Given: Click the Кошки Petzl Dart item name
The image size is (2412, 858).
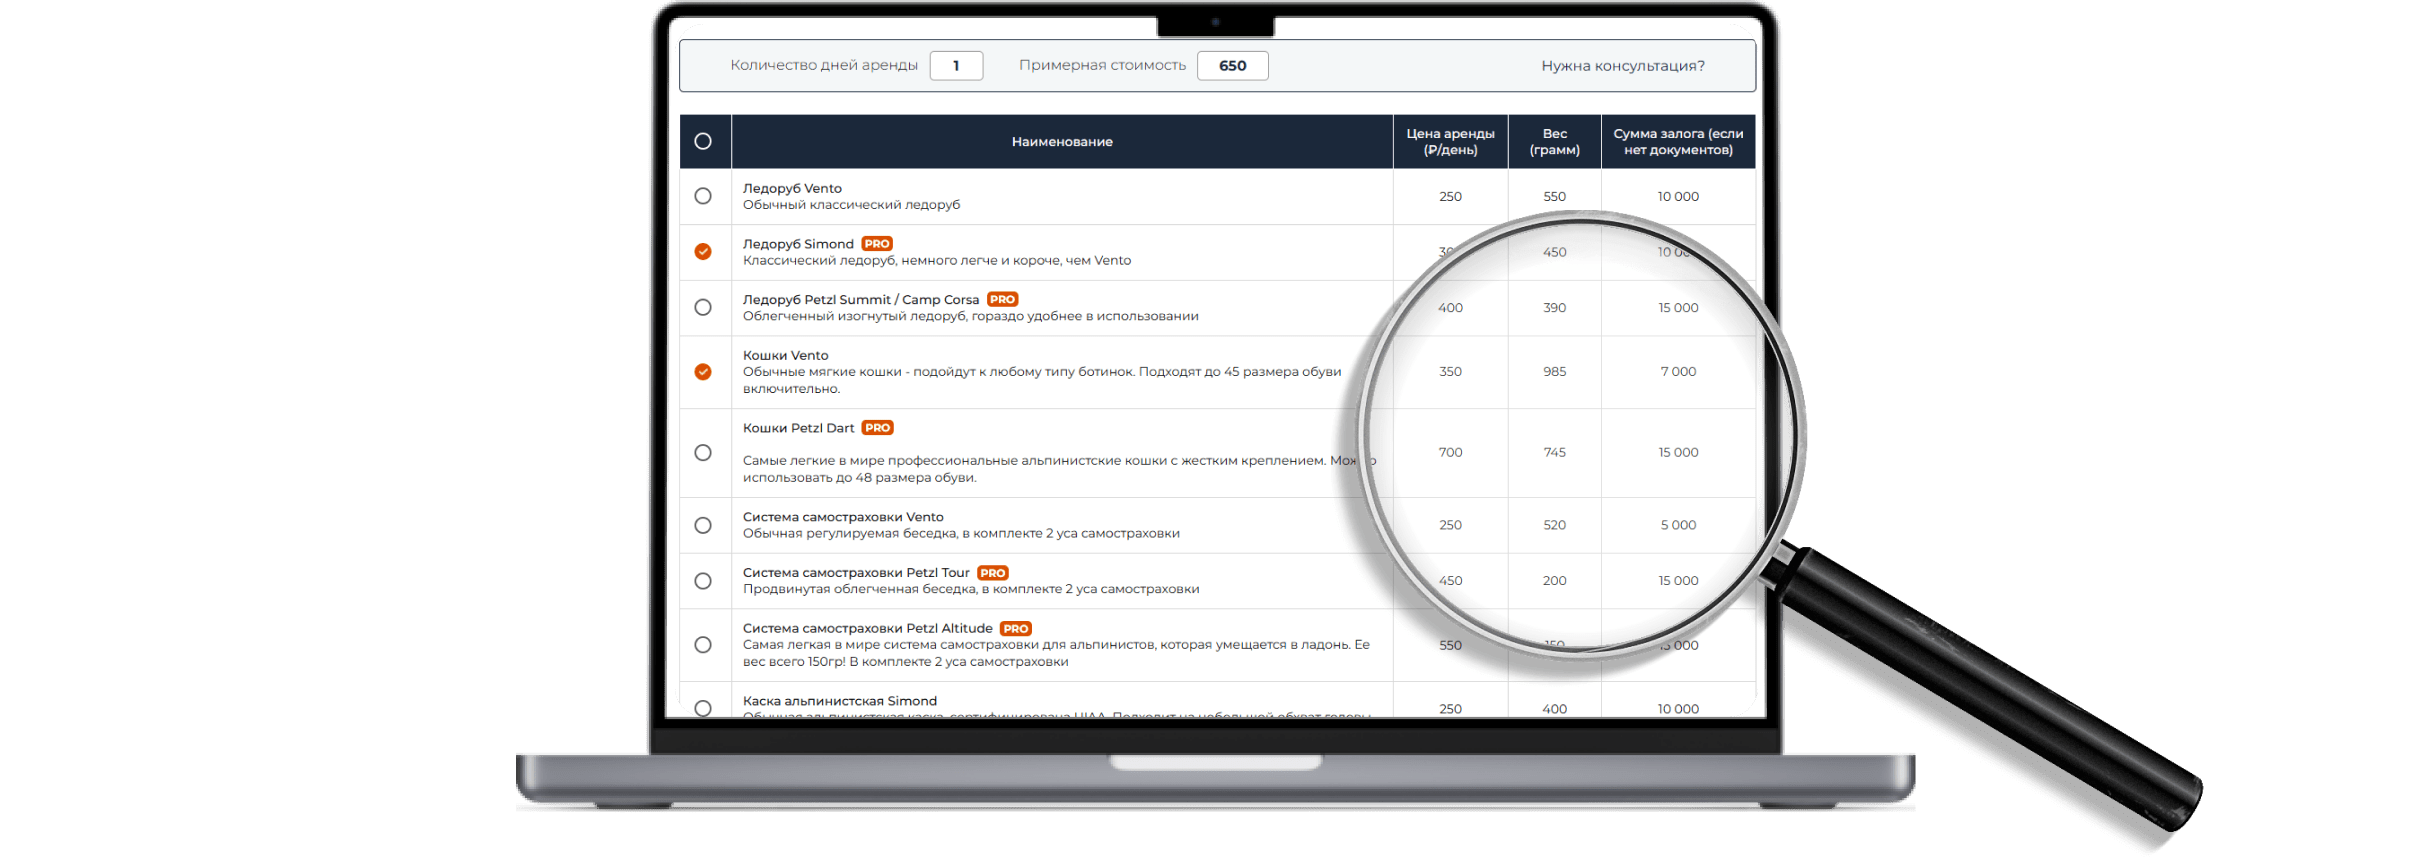Looking at the screenshot, I should (x=798, y=428).
